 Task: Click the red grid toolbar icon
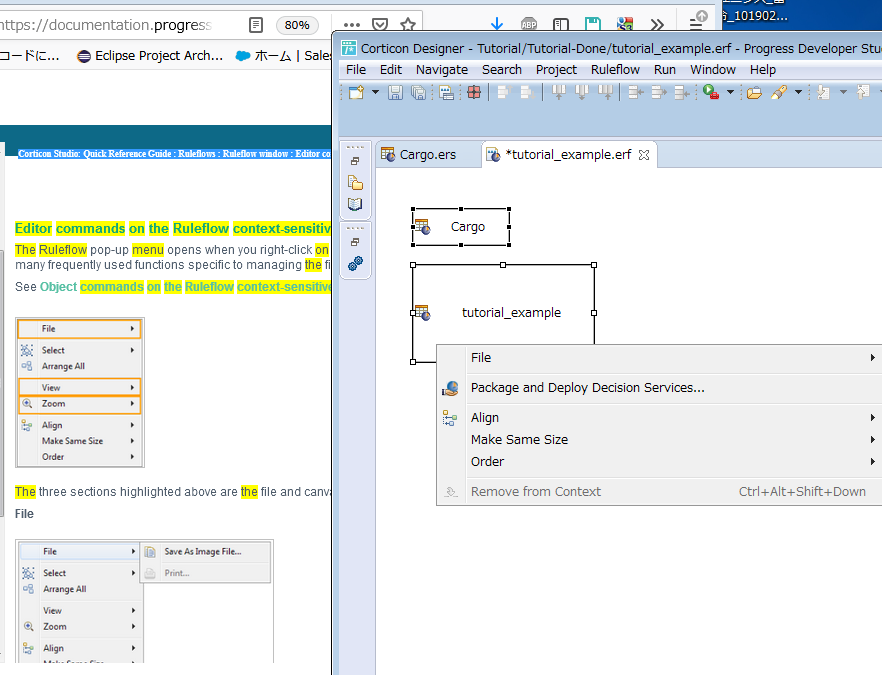(x=474, y=92)
